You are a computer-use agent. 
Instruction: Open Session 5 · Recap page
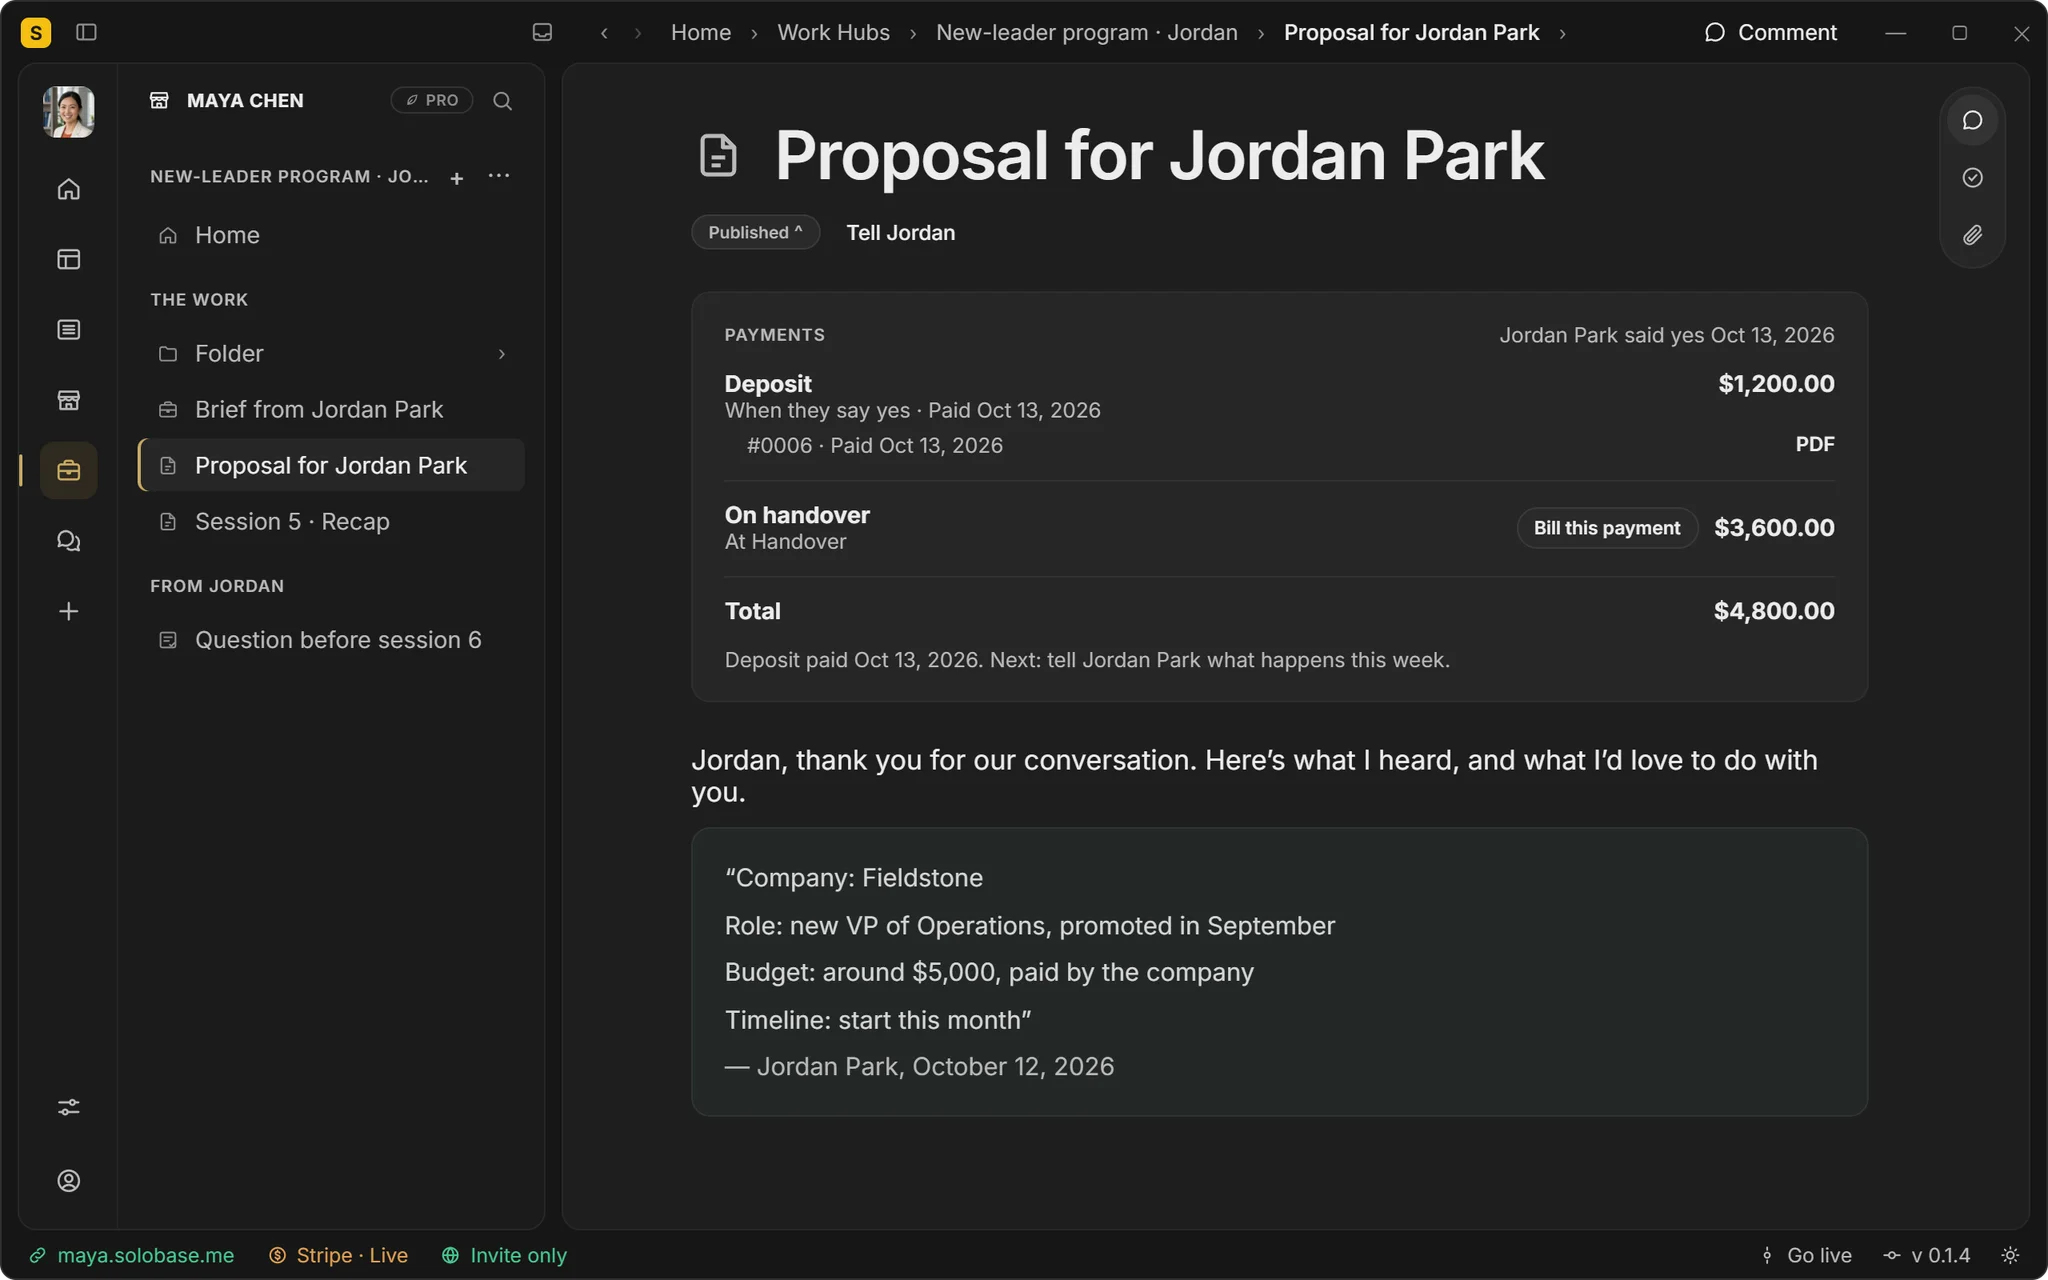pos(331,521)
